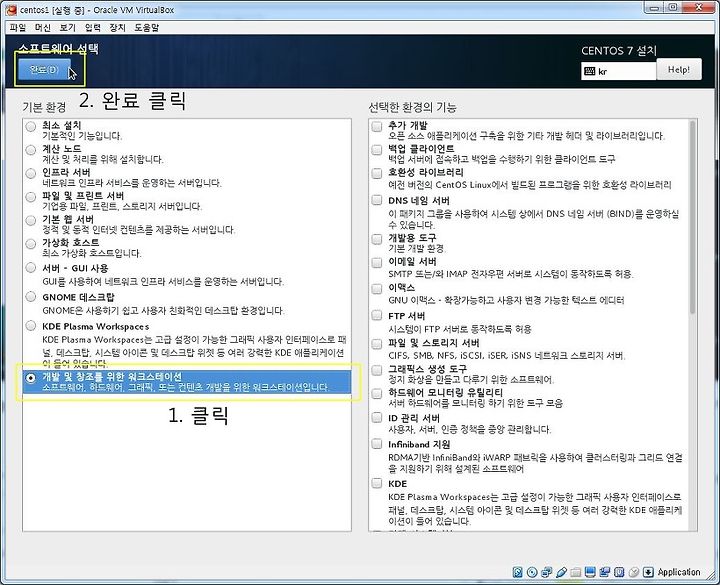Image resolution: width=720 pixels, height=585 pixels.
Task: Select KDE Plasma Workspaces radio button
Action: [x=31, y=326]
